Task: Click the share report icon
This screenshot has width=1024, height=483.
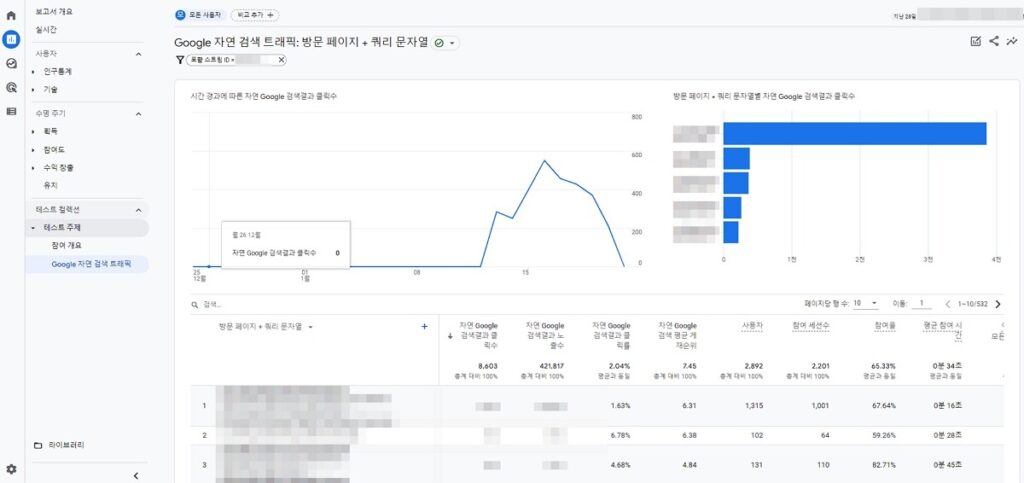Action: pos(993,41)
